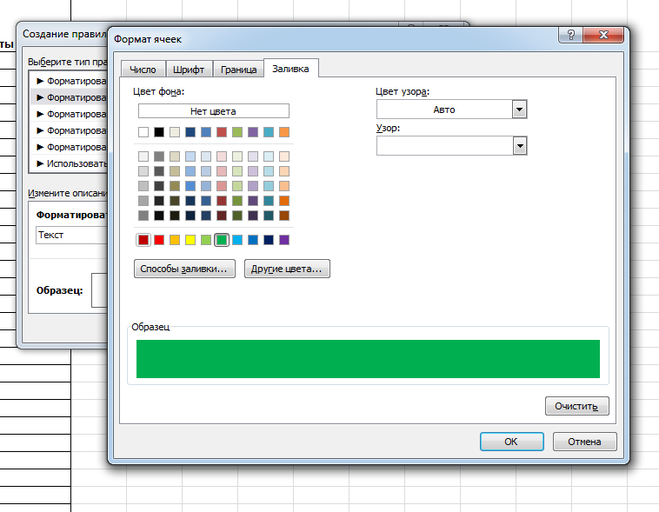Screen dimensions: 659x512
Task: Pick the black theme color swatch
Action: coord(159,132)
